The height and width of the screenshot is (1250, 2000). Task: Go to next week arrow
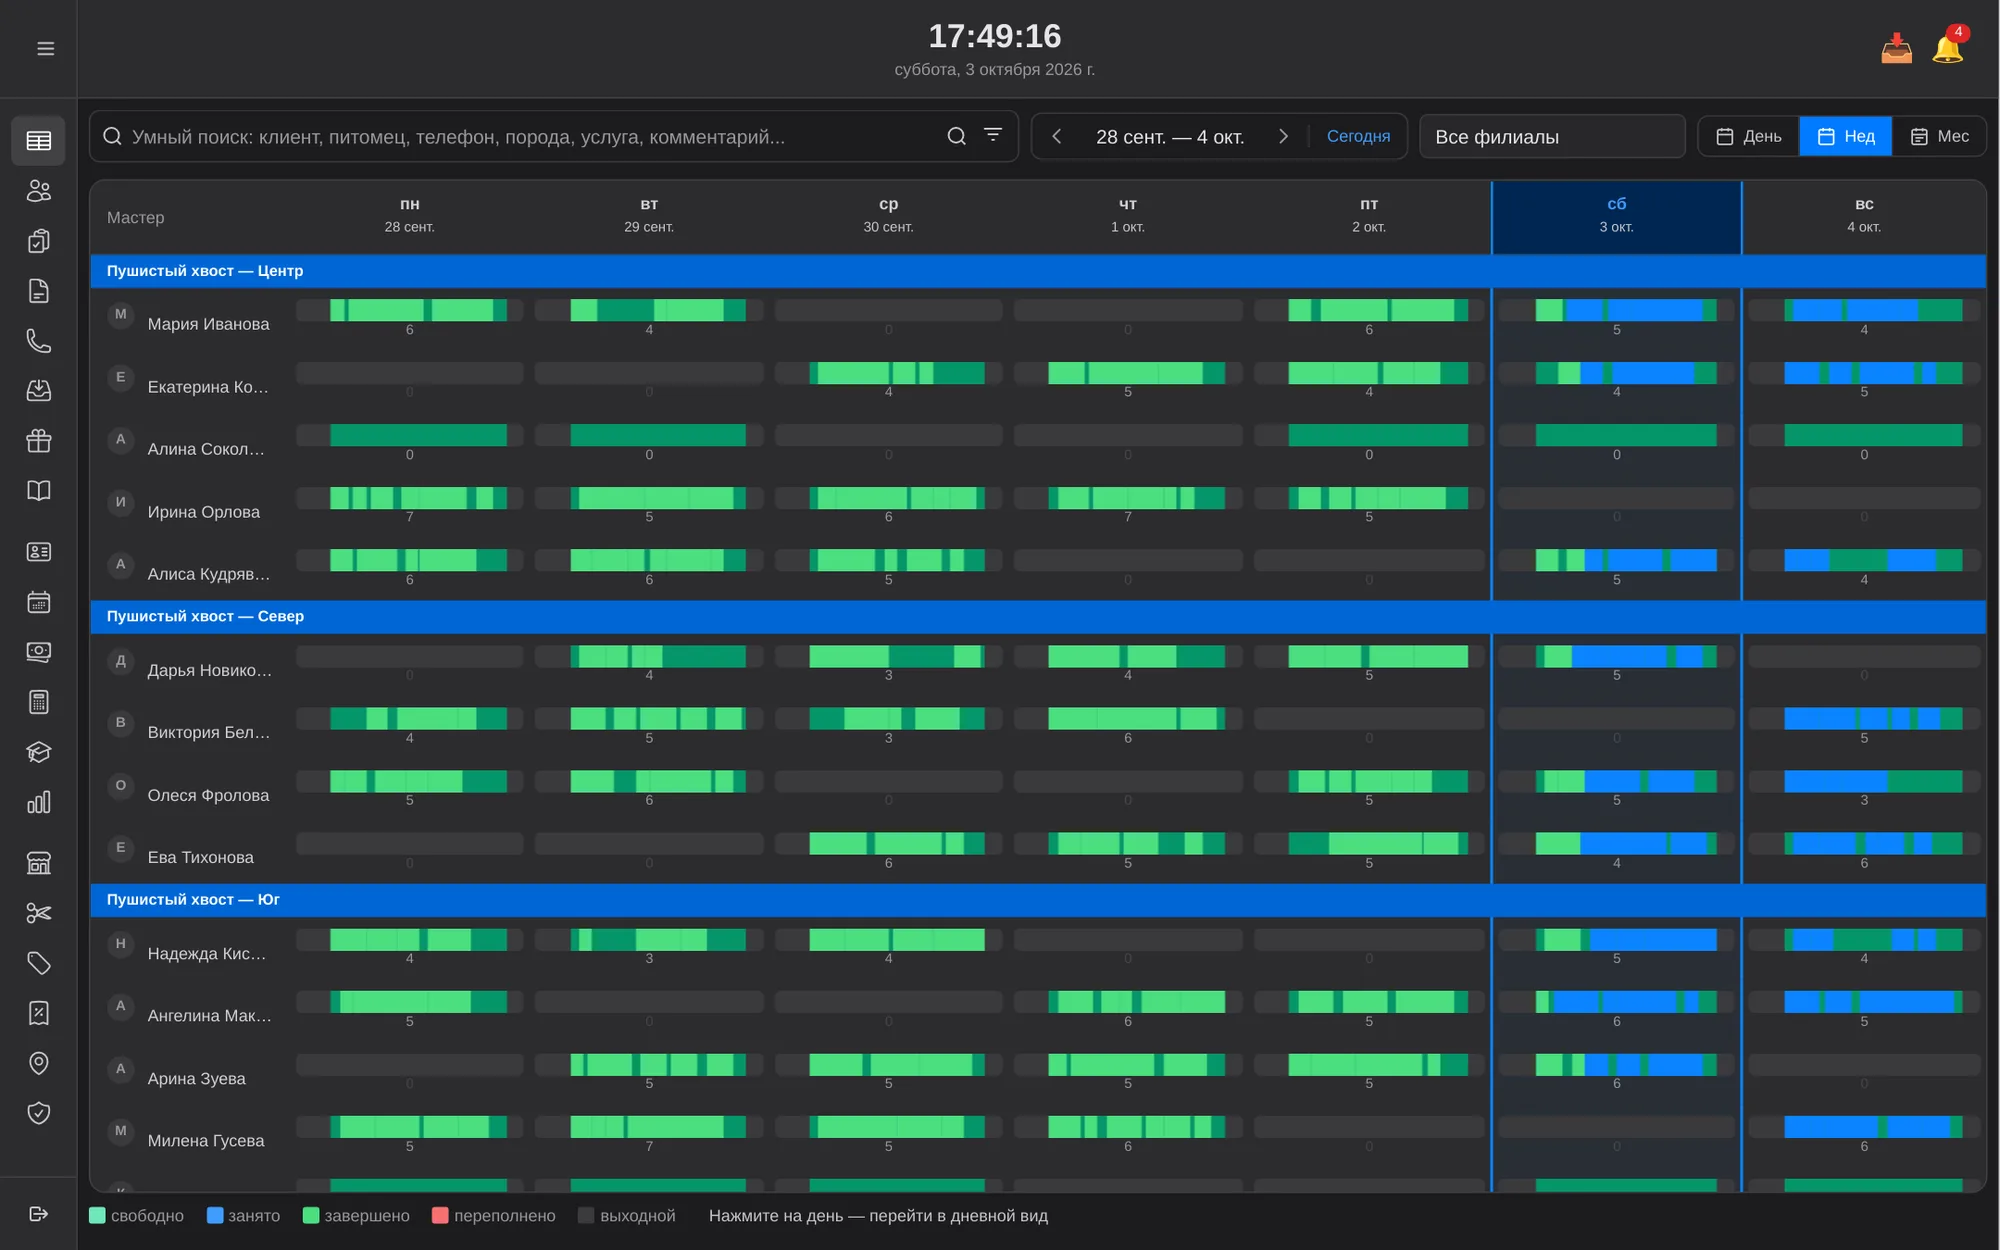(x=1283, y=136)
